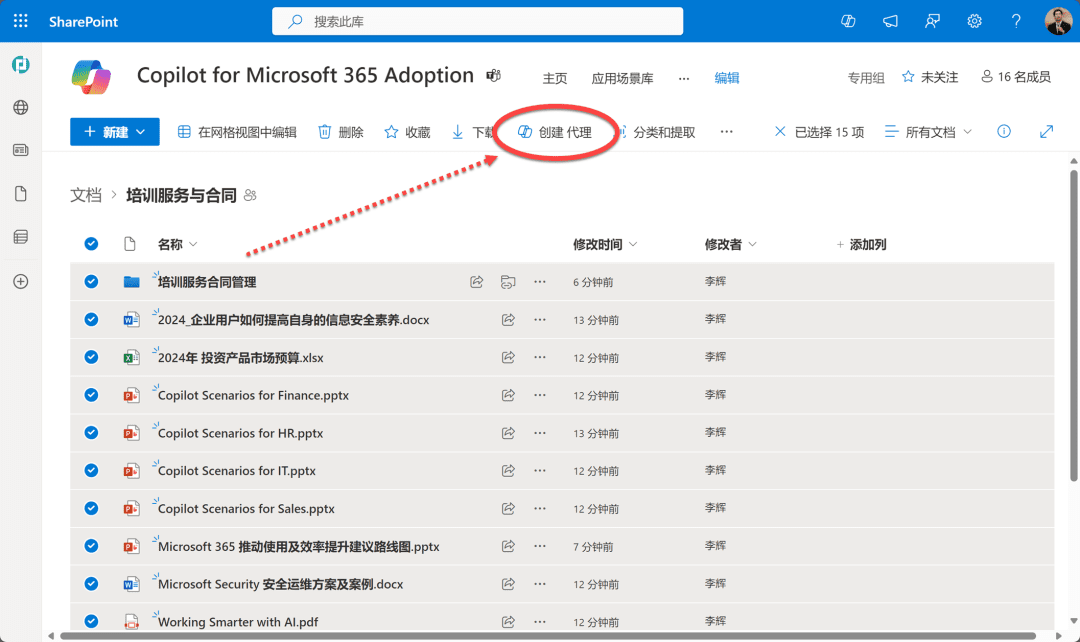Open Working Smarter with AI.pdf

pos(238,622)
